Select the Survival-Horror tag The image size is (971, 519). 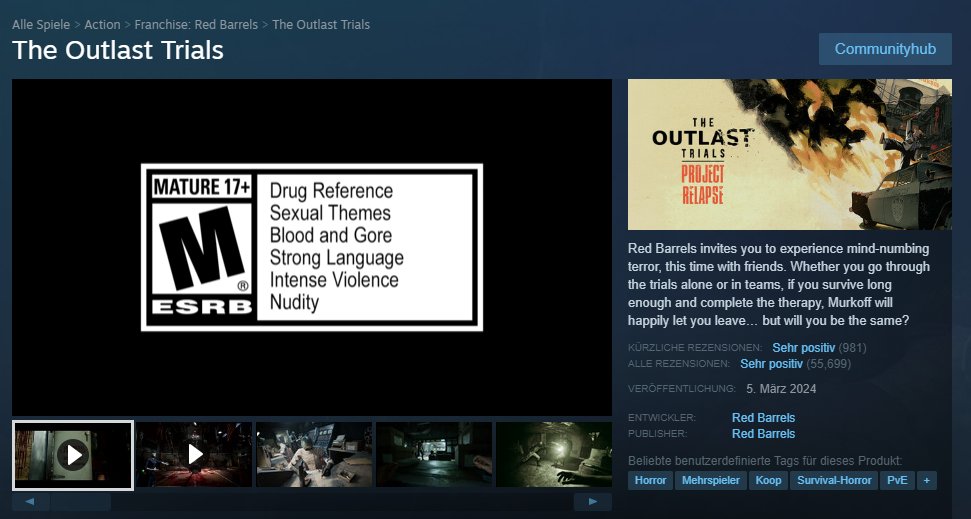834,480
